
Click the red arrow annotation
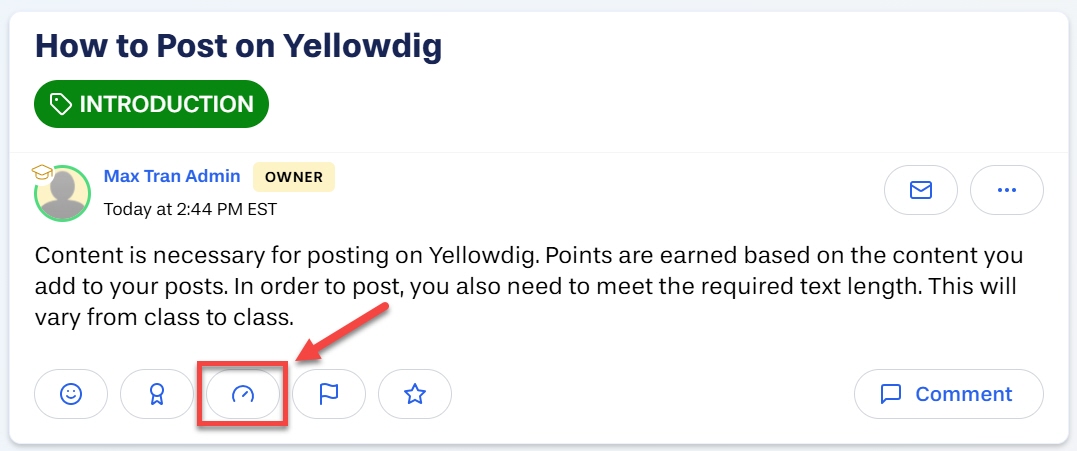pyautogui.click(x=342, y=331)
